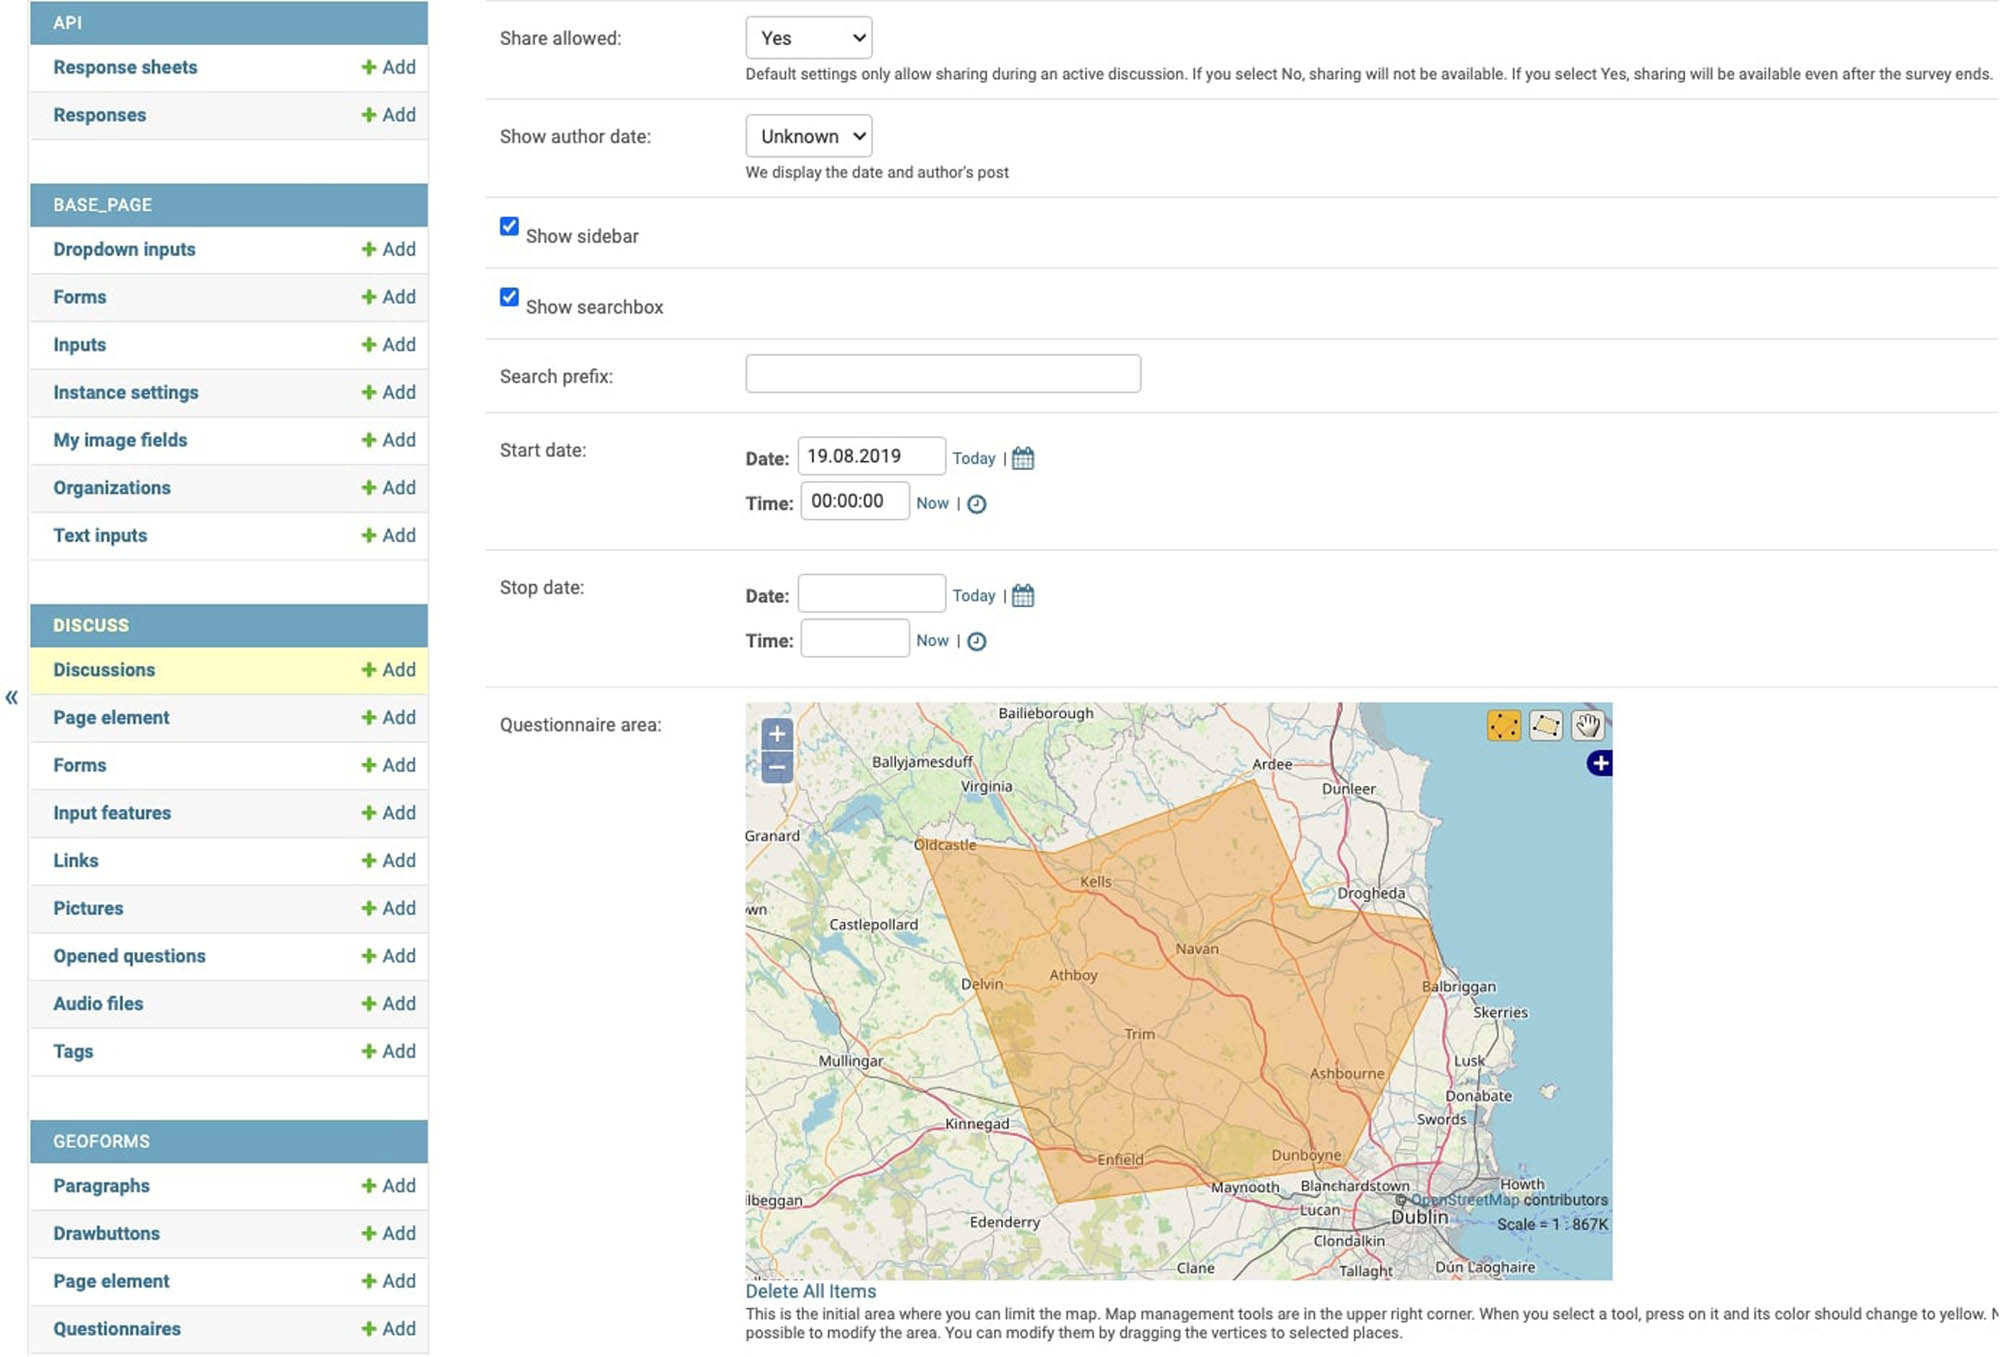Click Now link for Stop time
The width and height of the screenshot is (2000, 1357).
coord(932,641)
